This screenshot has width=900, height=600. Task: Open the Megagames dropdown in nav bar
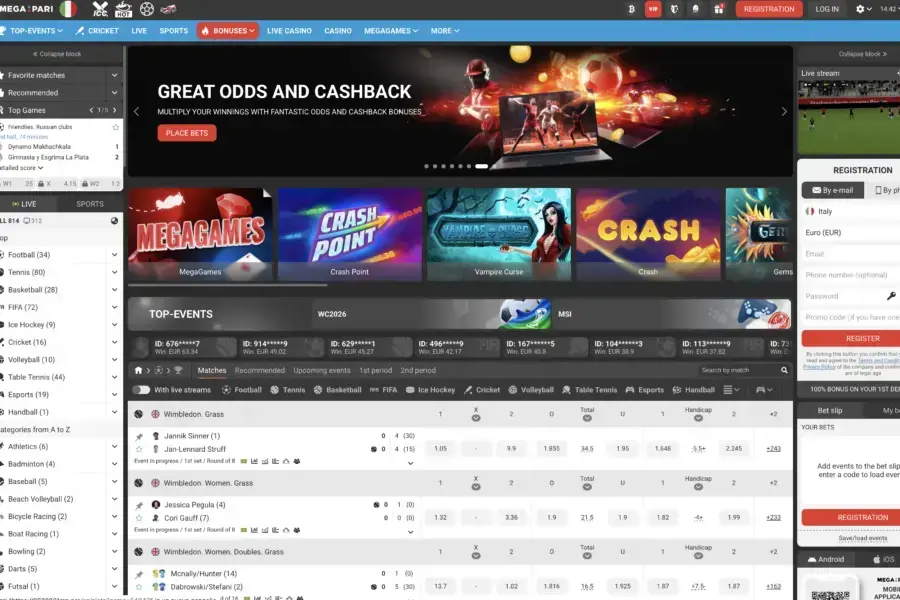coord(391,31)
